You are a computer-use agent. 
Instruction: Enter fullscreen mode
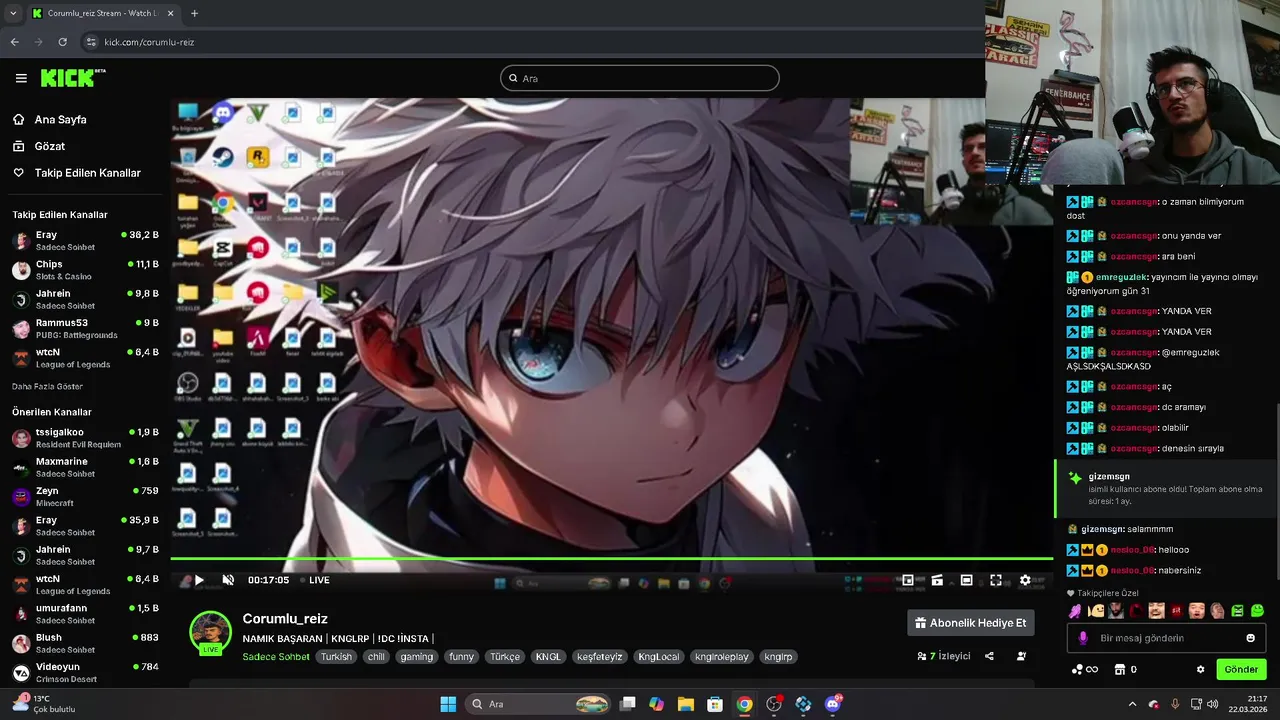tap(996, 580)
